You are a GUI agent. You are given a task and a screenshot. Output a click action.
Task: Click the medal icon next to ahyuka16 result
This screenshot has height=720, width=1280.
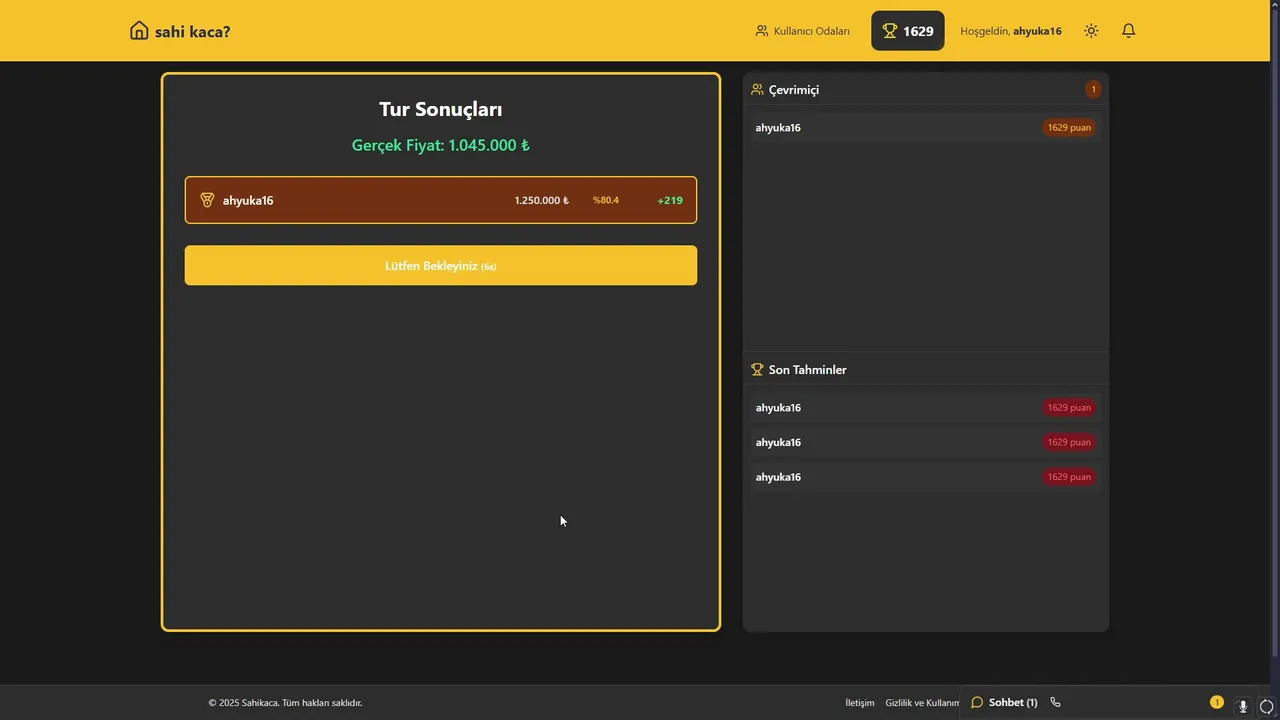207,200
